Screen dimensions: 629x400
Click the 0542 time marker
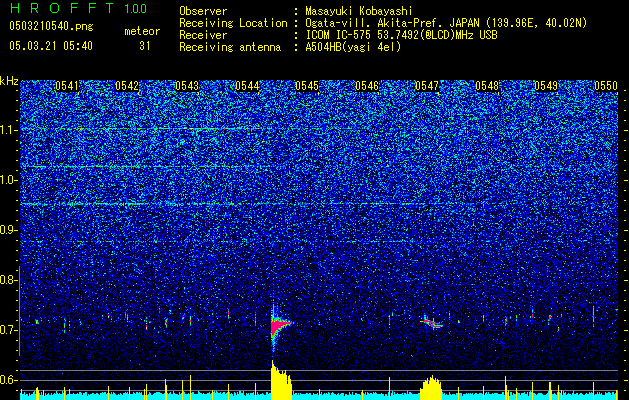(x=127, y=86)
